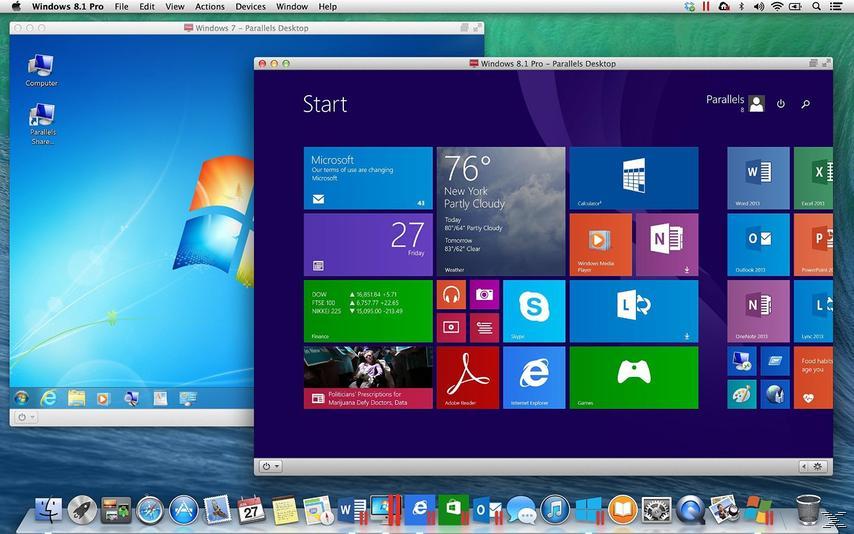Open the Camera tile
Screen dimensions: 854x534
tap(484, 295)
